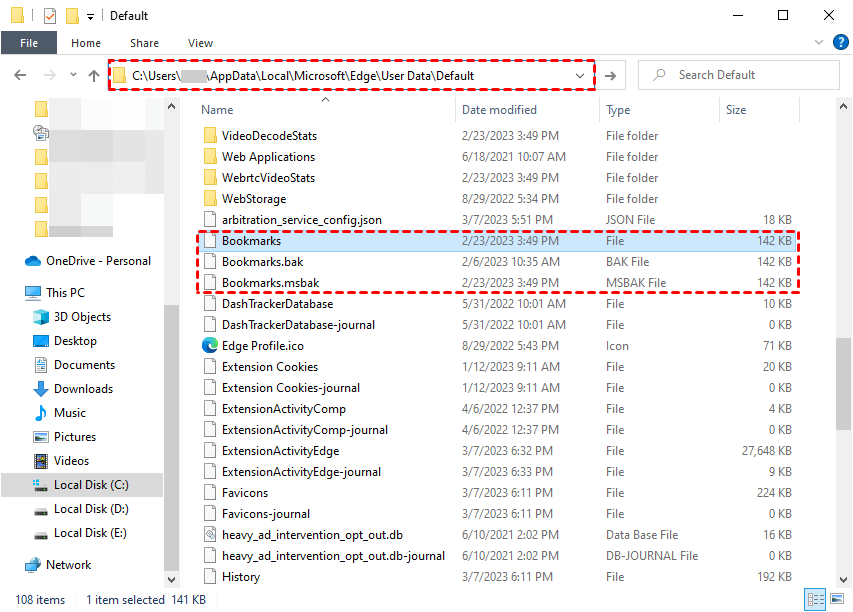Sort by the Size column header
Image resolution: width=853 pixels, height=612 pixels.
(735, 110)
